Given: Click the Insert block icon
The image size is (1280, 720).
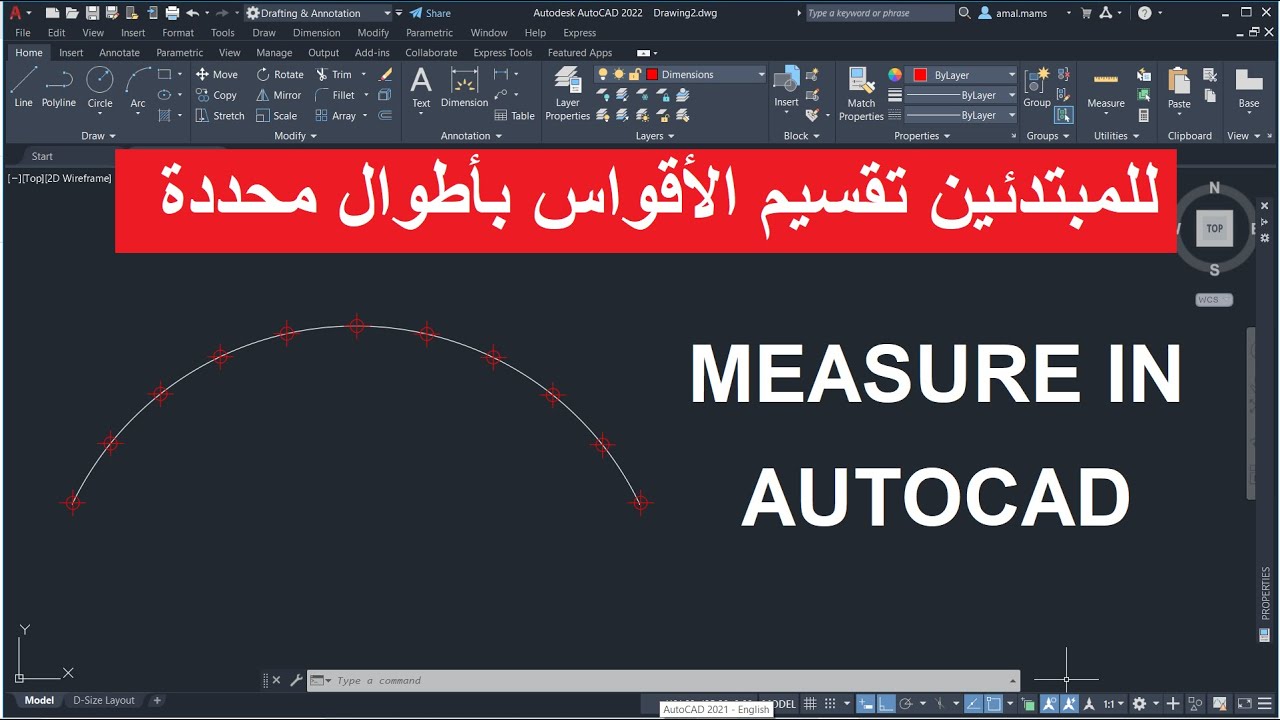Looking at the screenshot, I should pyautogui.click(x=786, y=88).
